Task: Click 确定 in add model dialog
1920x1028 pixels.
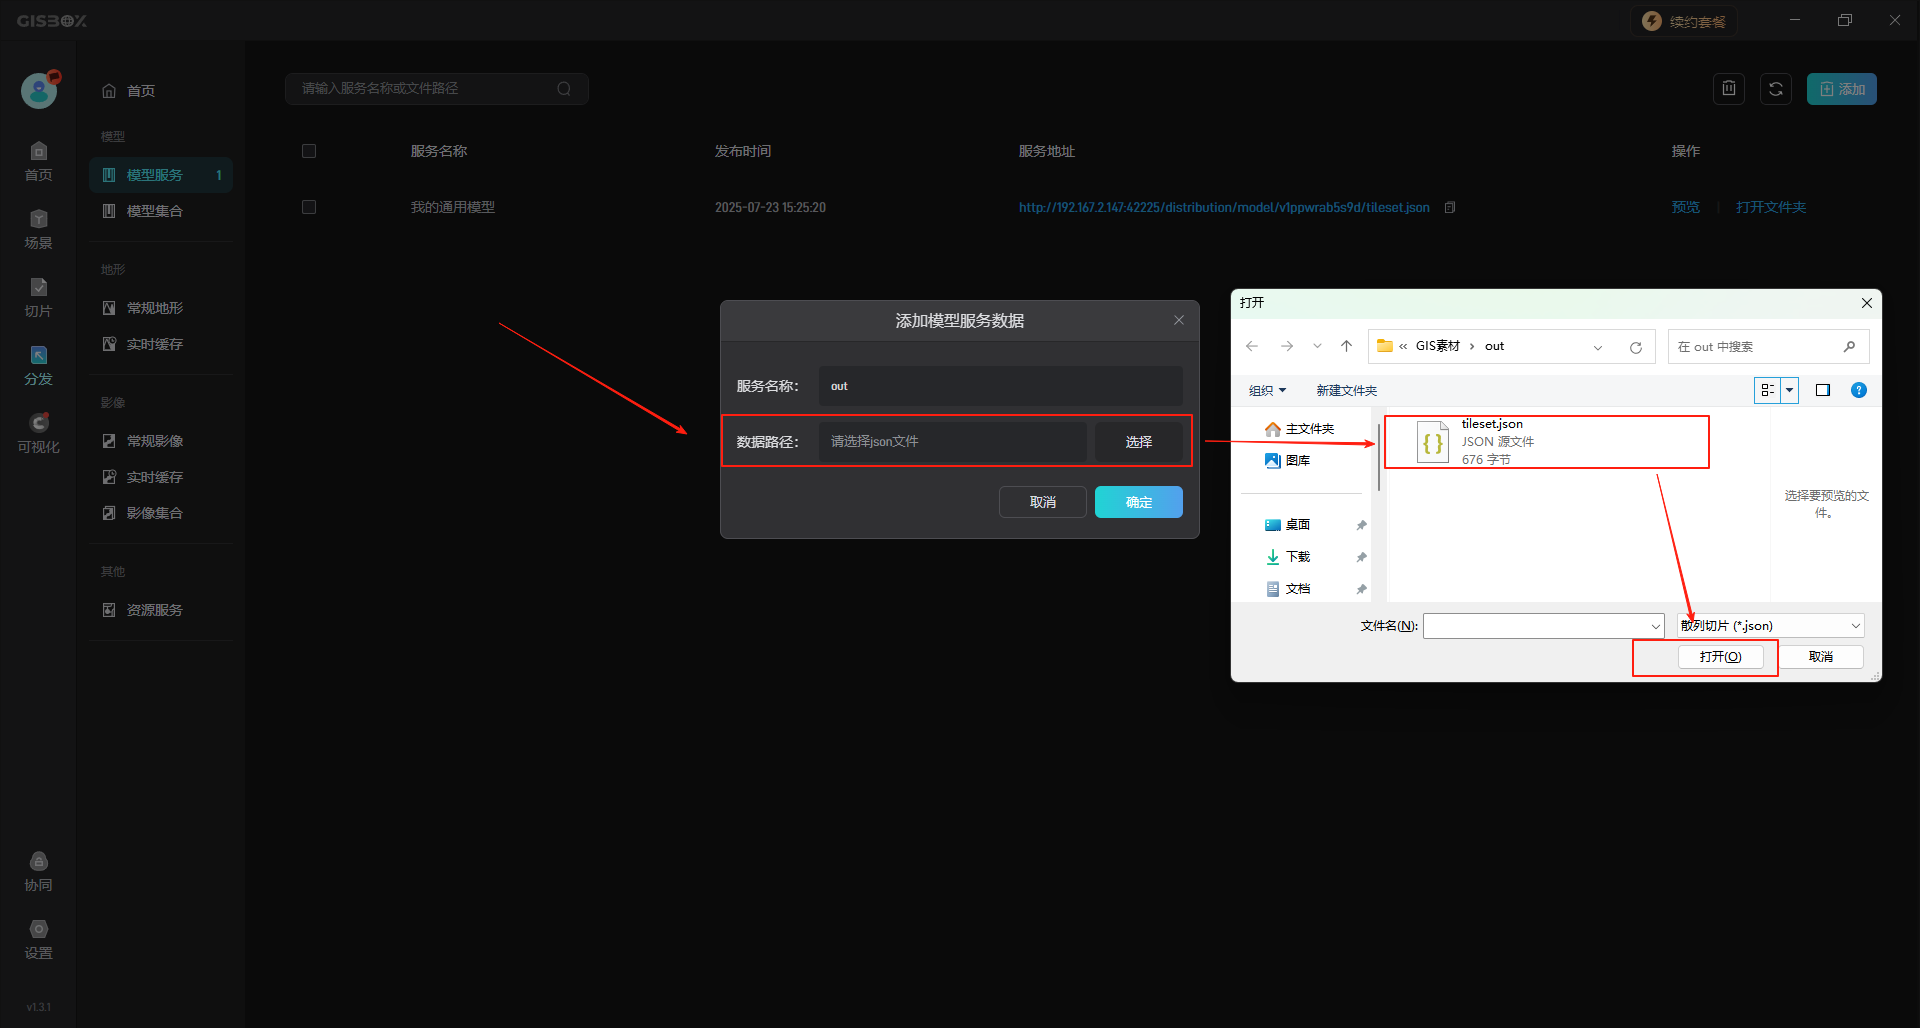Action: pos(1138,502)
